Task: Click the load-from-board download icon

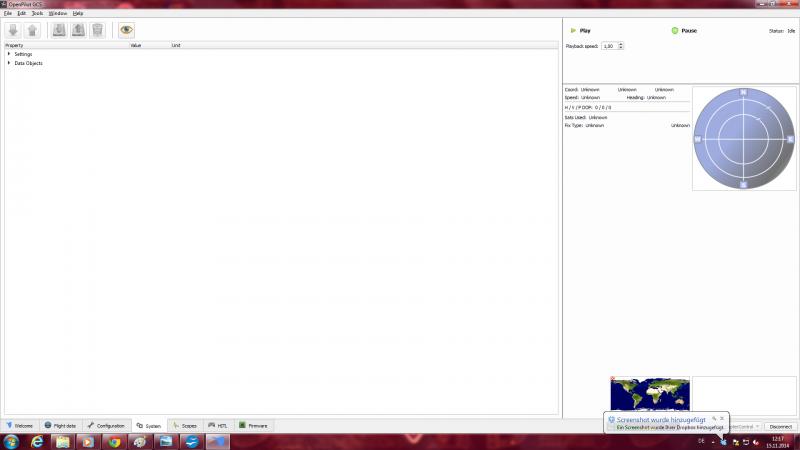Action: (x=59, y=30)
